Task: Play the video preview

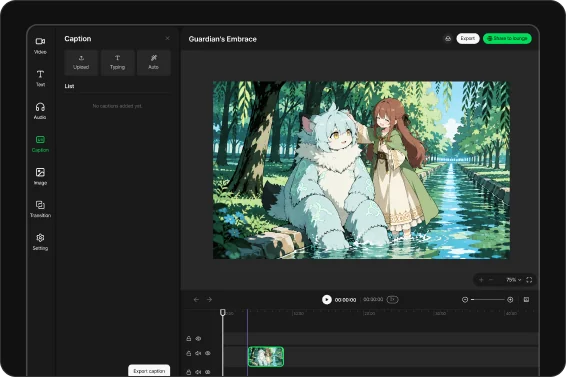Action: (x=326, y=299)
